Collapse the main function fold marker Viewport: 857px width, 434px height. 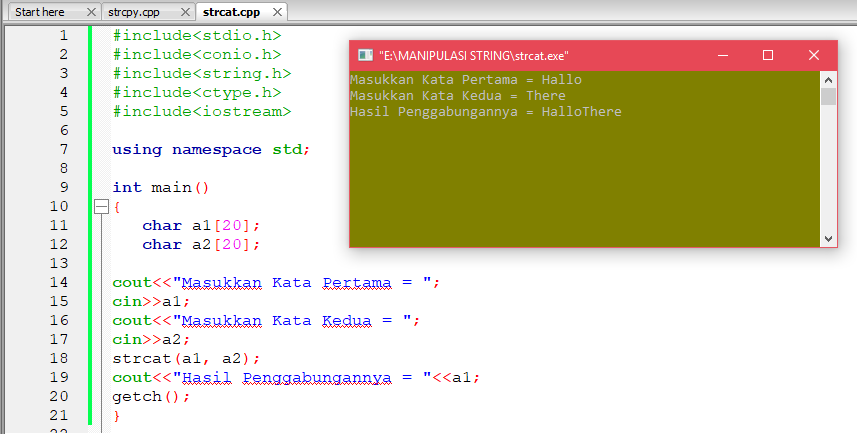[x=102, y=207]
